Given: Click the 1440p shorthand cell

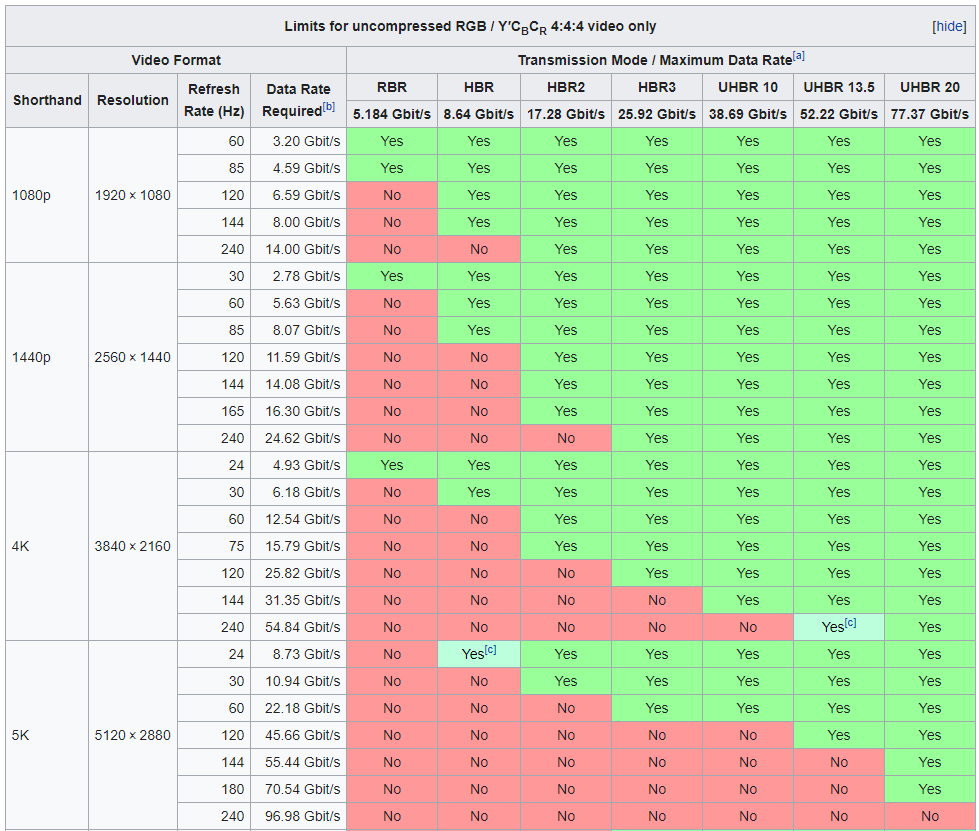Looking at the screenshot, I should tap(47, 357).
